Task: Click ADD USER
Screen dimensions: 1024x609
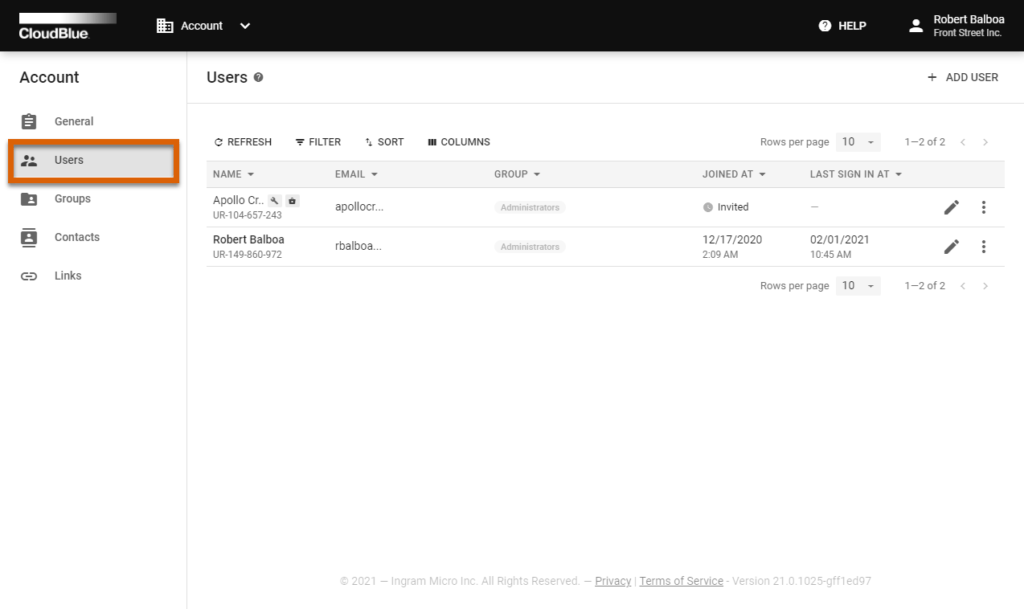Action: (x=960, y=76)
